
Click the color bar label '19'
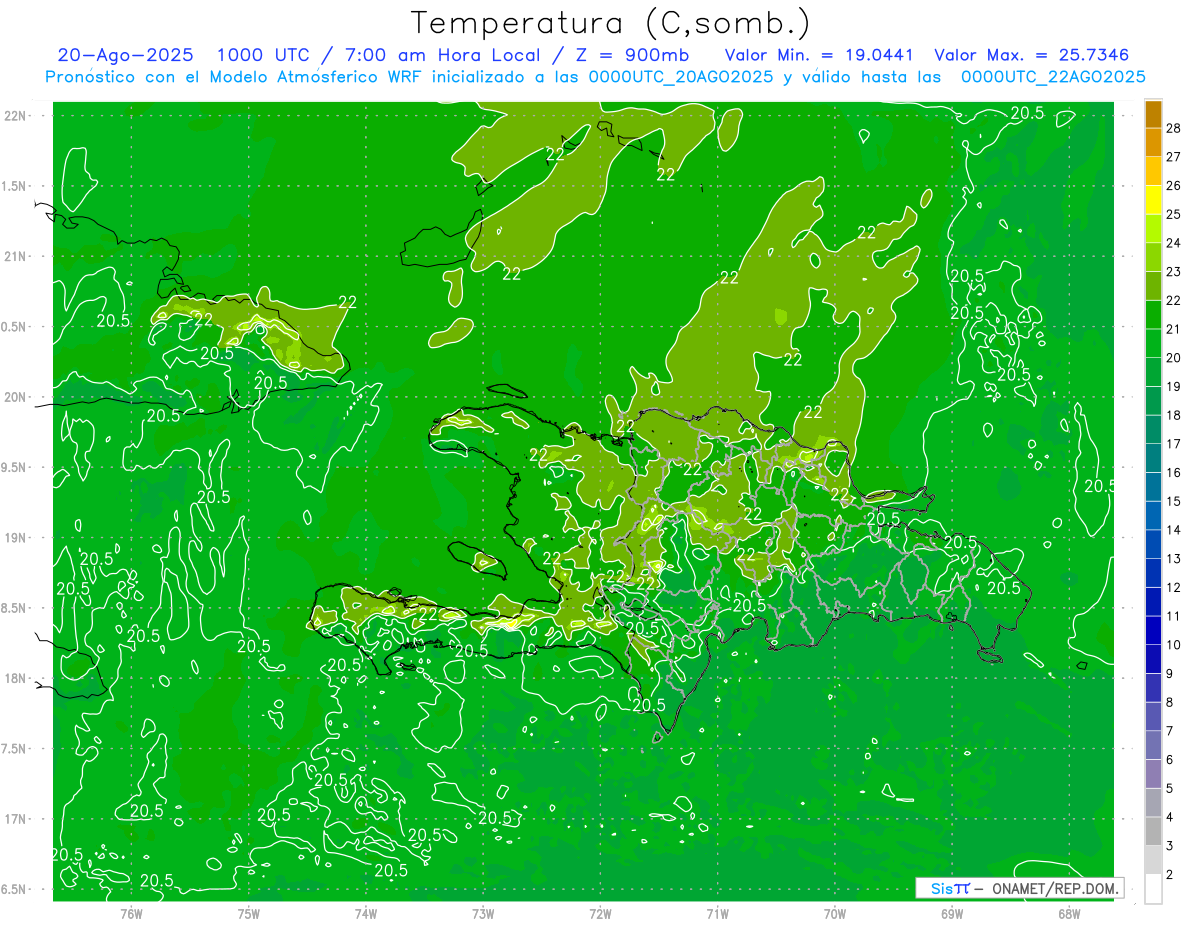[1174, 386]
